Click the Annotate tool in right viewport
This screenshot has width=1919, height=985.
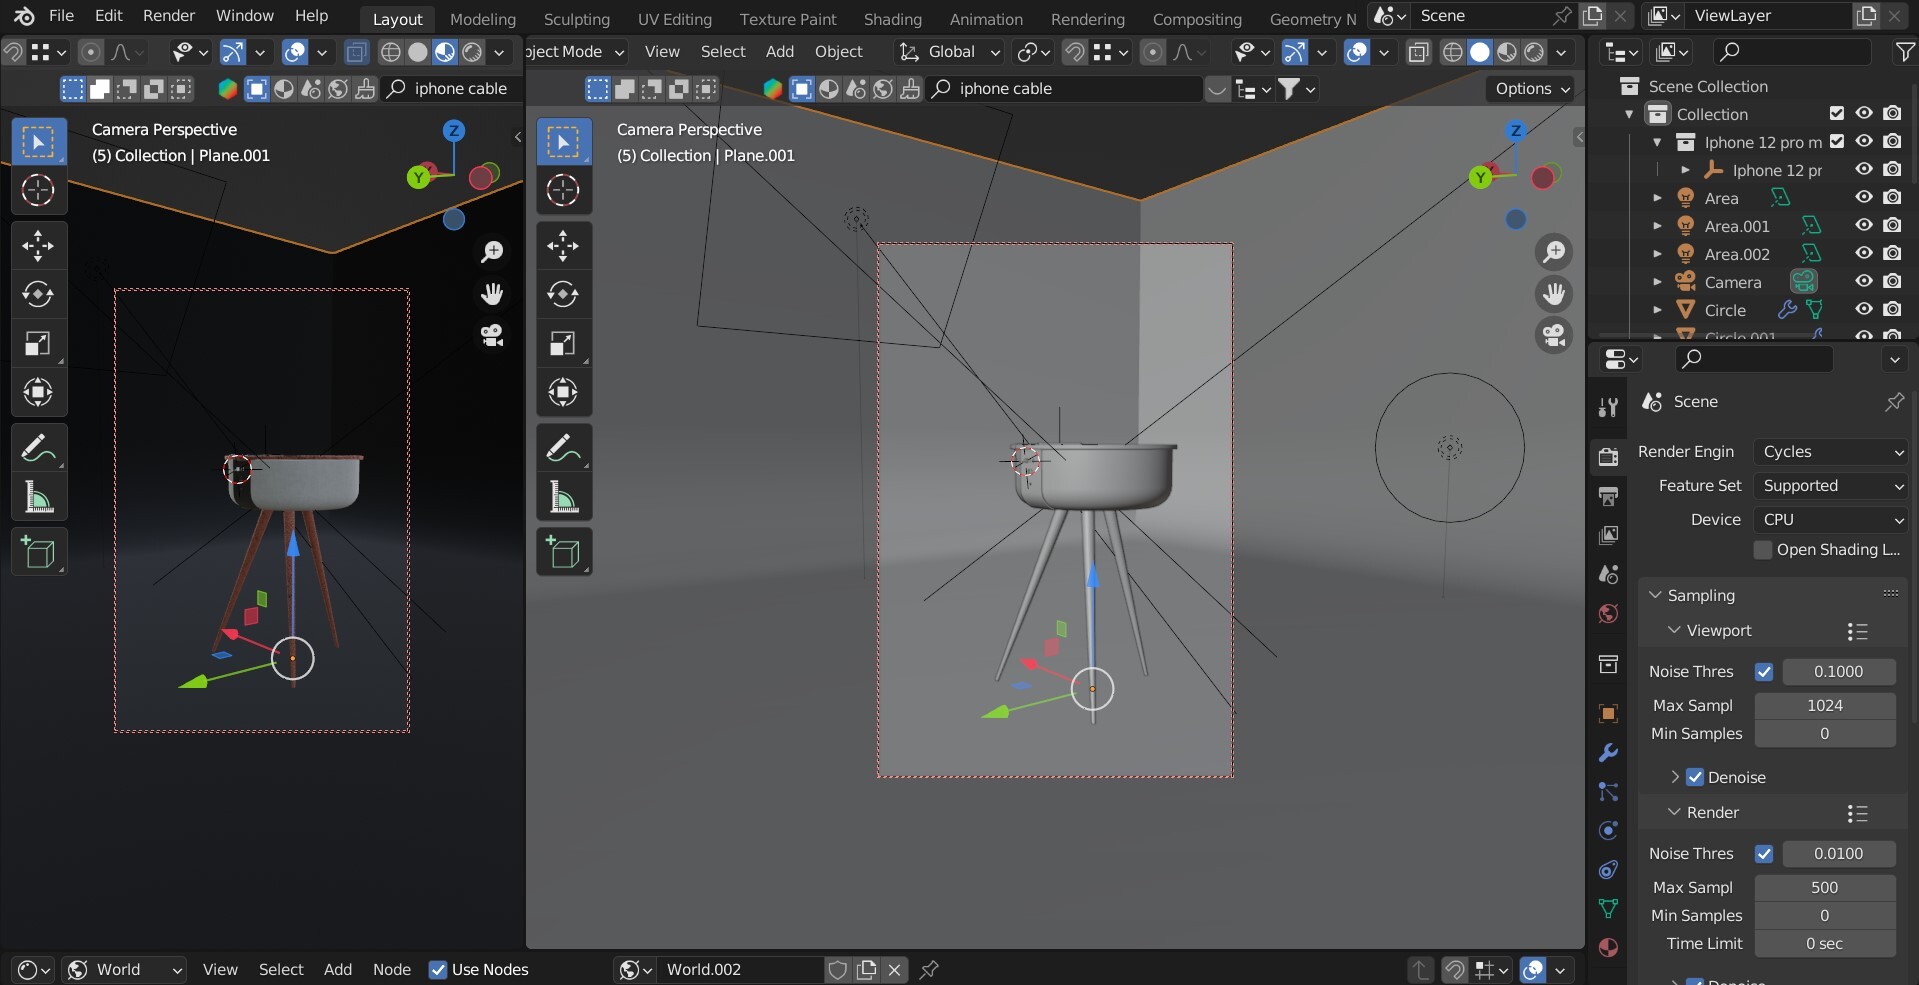pos(563,448)
